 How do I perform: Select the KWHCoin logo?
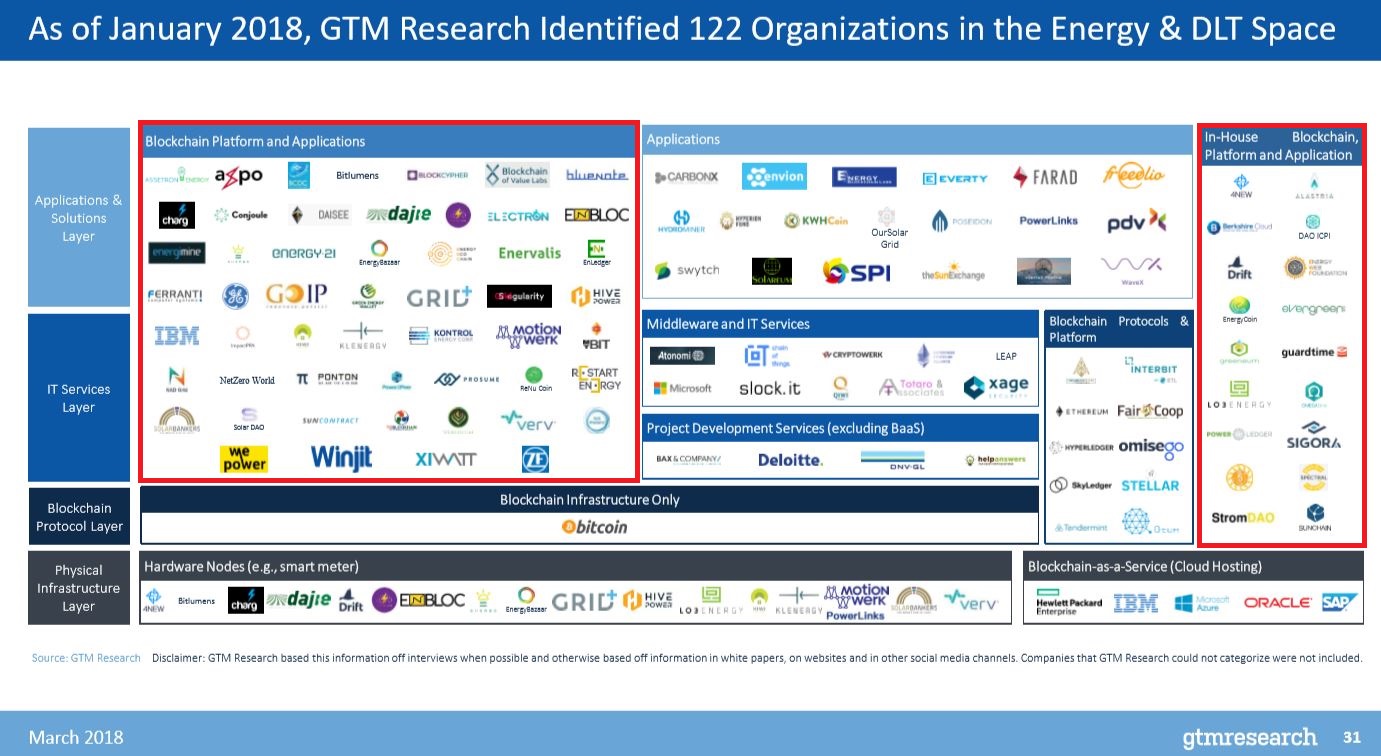pyautogui.click(x=817, y=220)
